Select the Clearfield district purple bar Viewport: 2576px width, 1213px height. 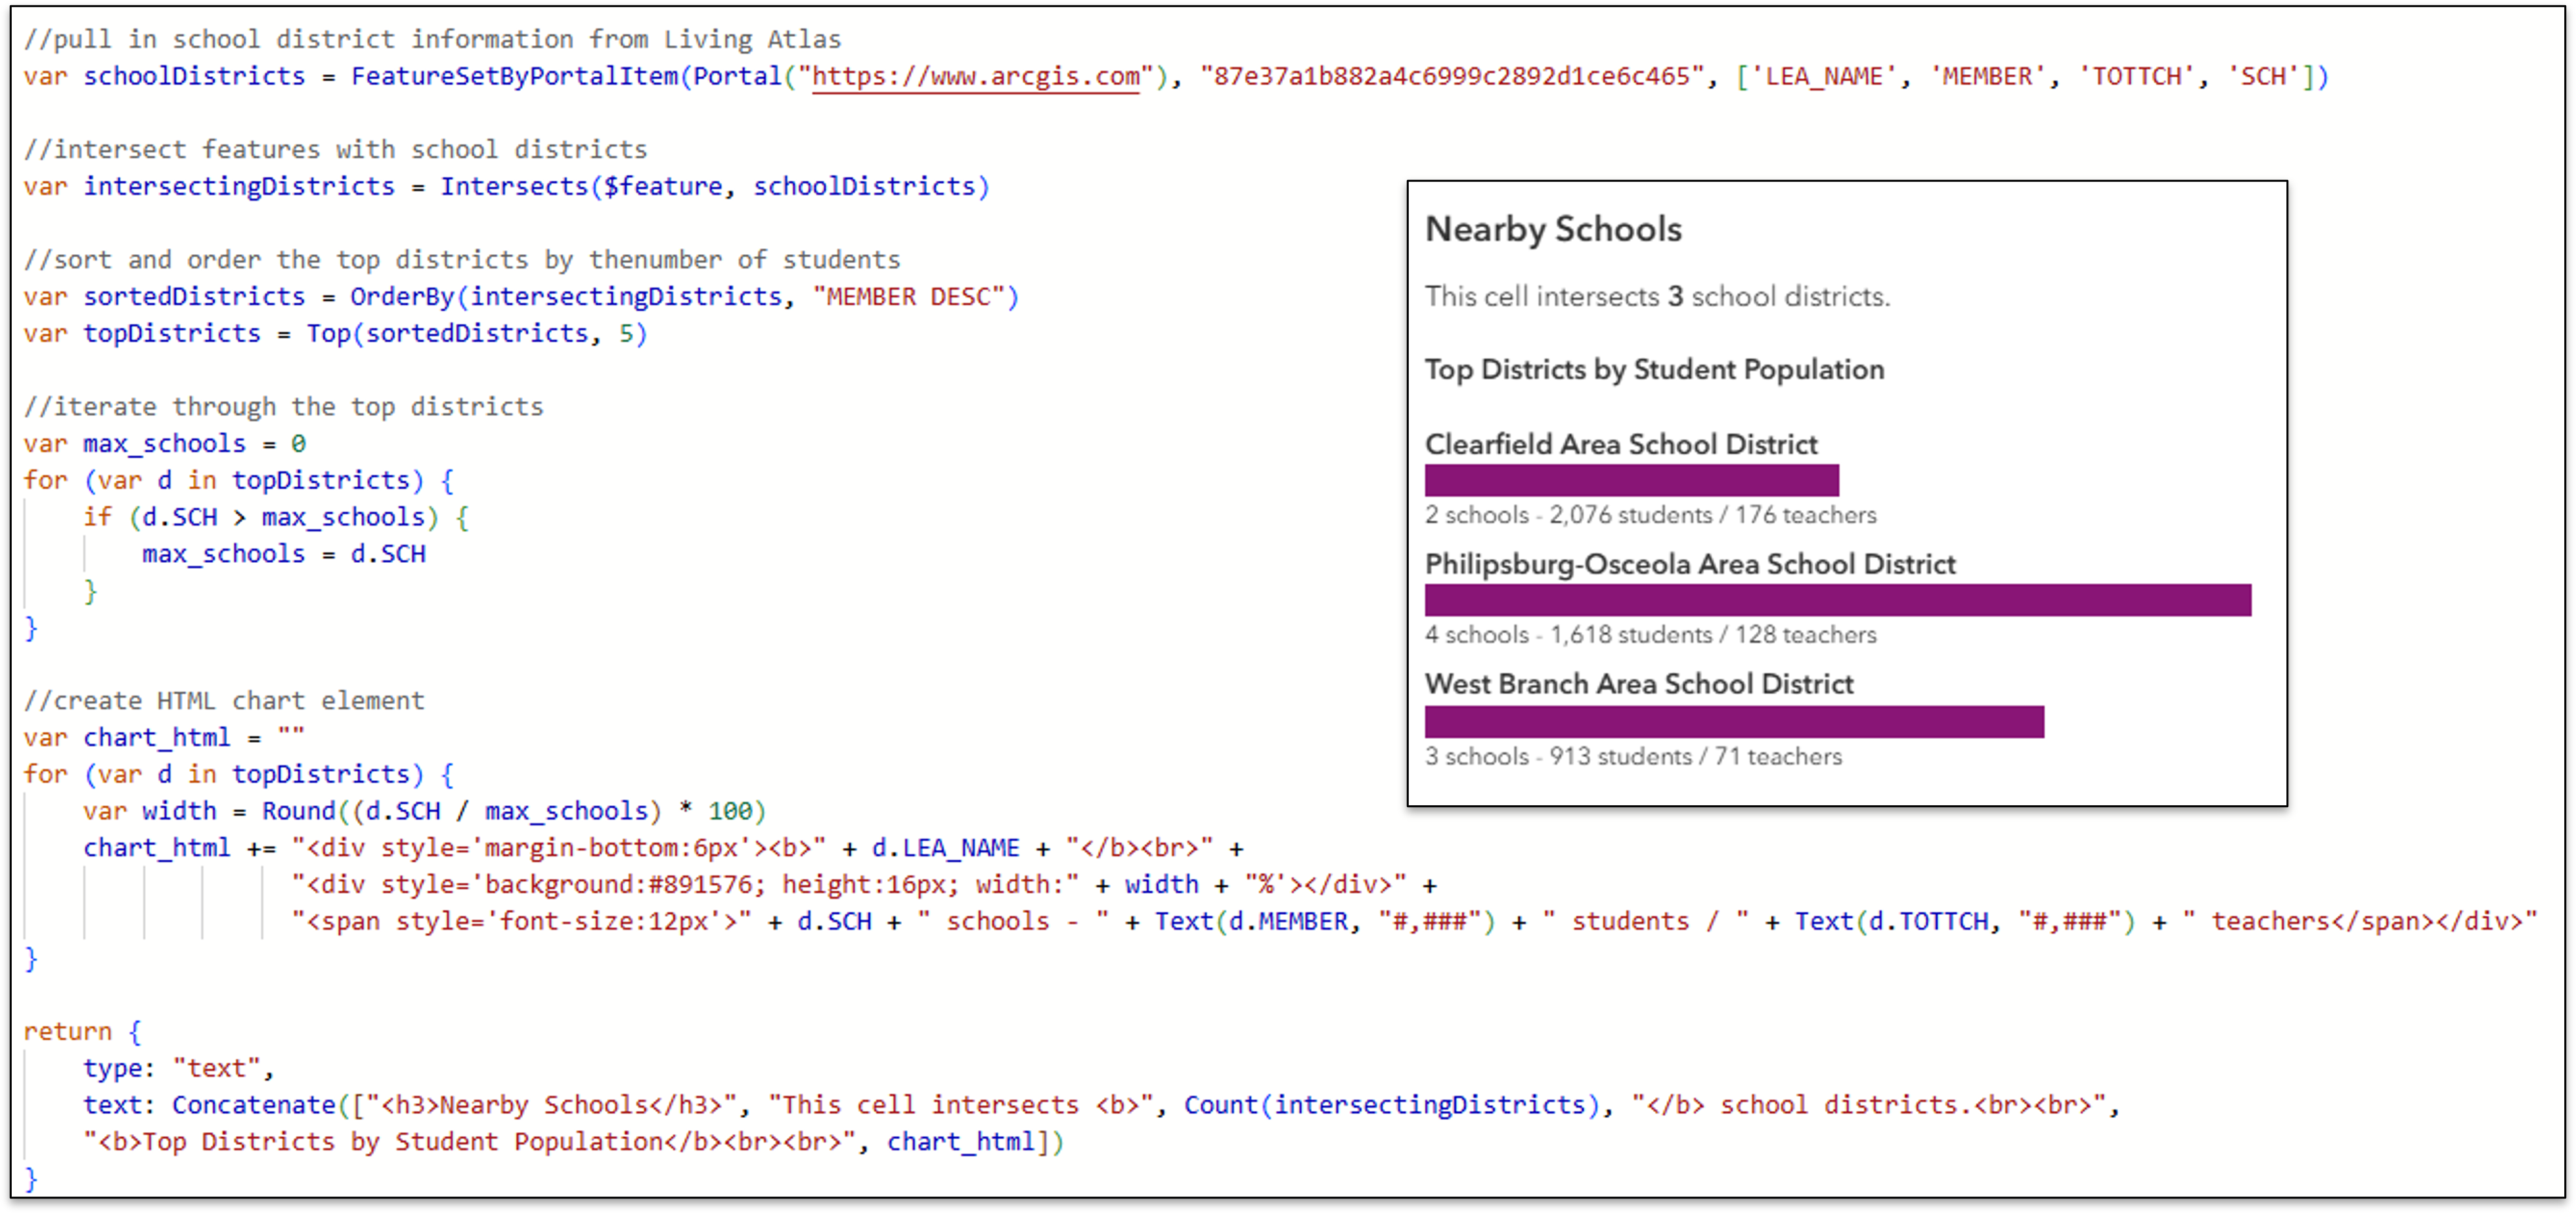pos(1630,480)
